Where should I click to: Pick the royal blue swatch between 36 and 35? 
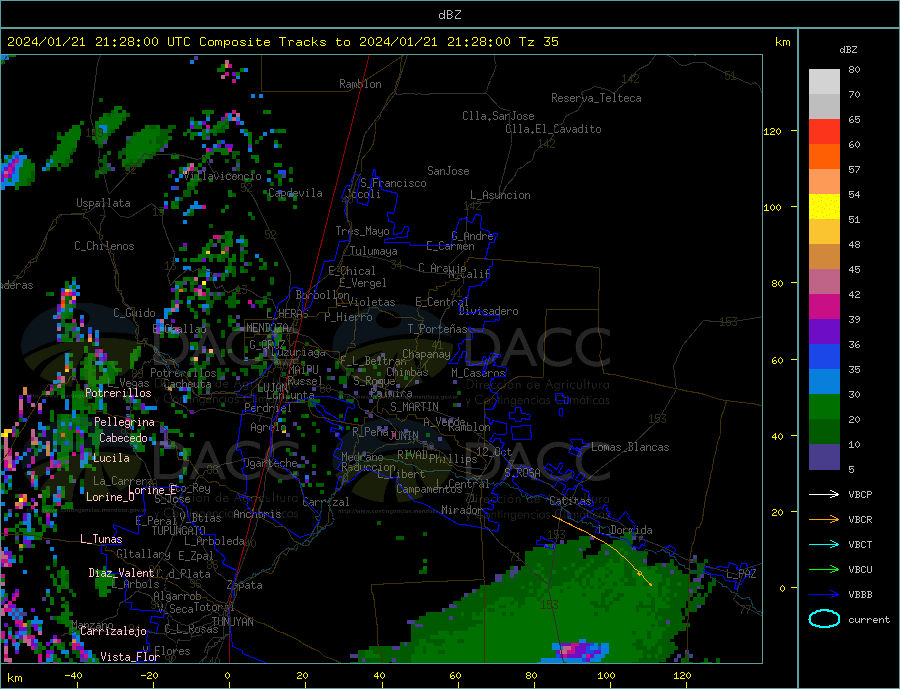(x=824, y=357)
